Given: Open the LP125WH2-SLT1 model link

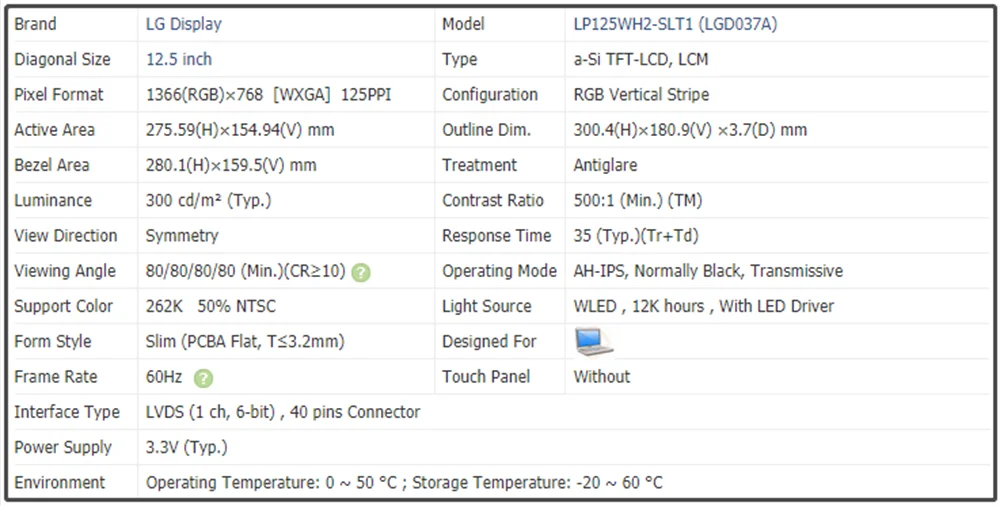Looking at the screenshot, I should [x=675, y=24].
